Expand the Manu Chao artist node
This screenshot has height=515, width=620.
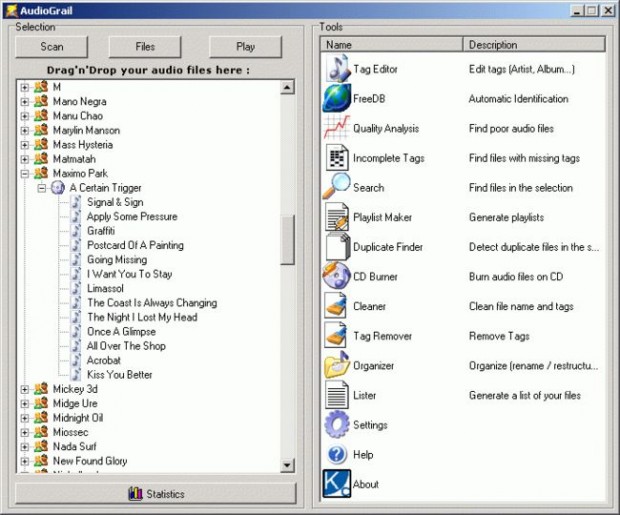point(25,116)
